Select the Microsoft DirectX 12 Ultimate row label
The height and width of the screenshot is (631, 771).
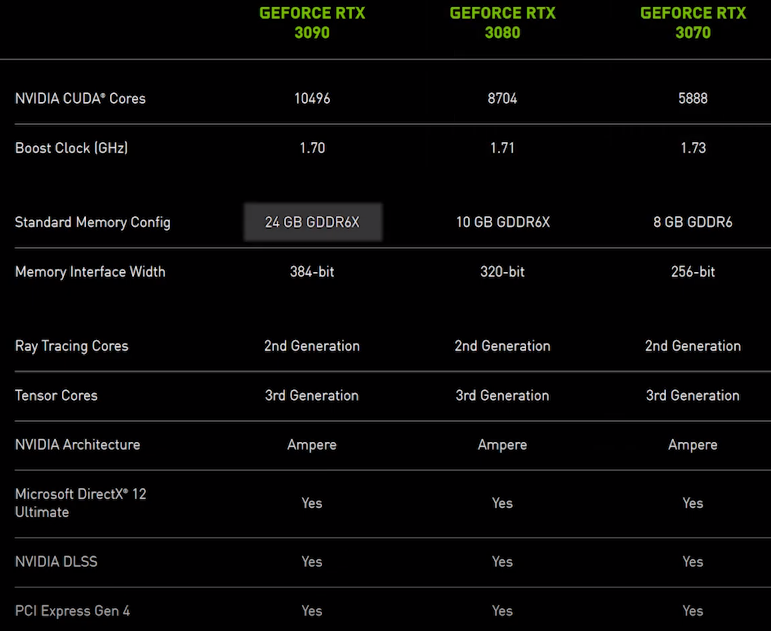81,503
